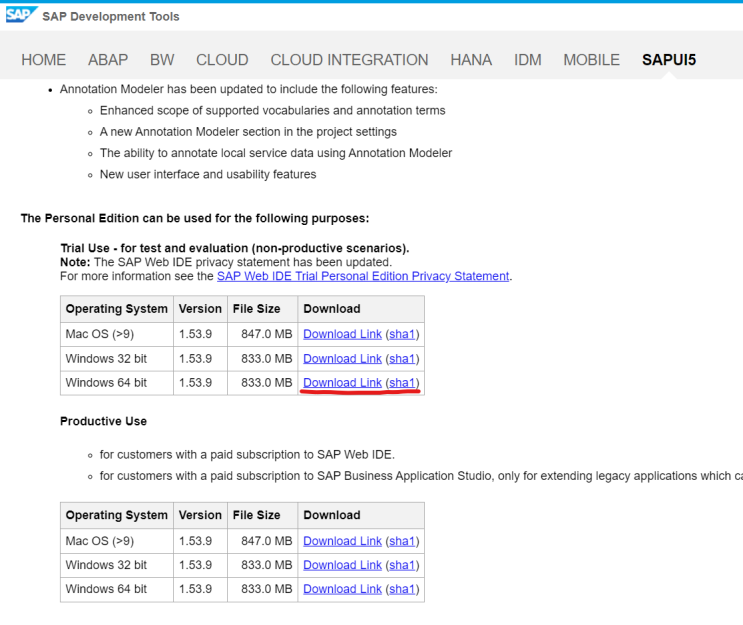The width and height of the screenshot is (743, 625).
Task: Open sha1 link for Trial Mac OS
Action: (402, 334)
